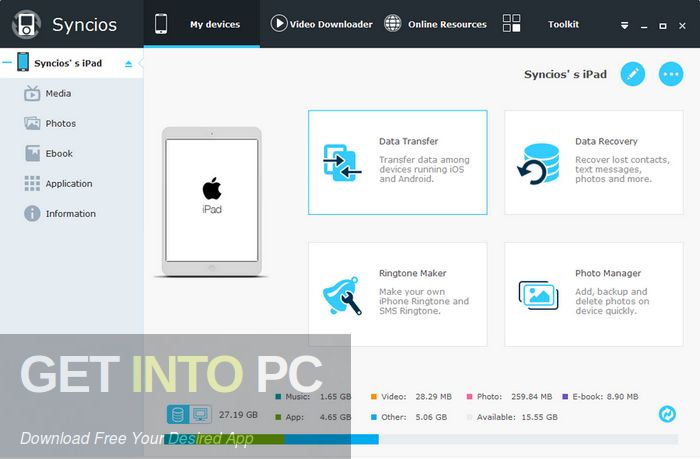Click the Photo Manager image icon
The height and width of the screenshot is (459, 700).
(x=538, y=295)
